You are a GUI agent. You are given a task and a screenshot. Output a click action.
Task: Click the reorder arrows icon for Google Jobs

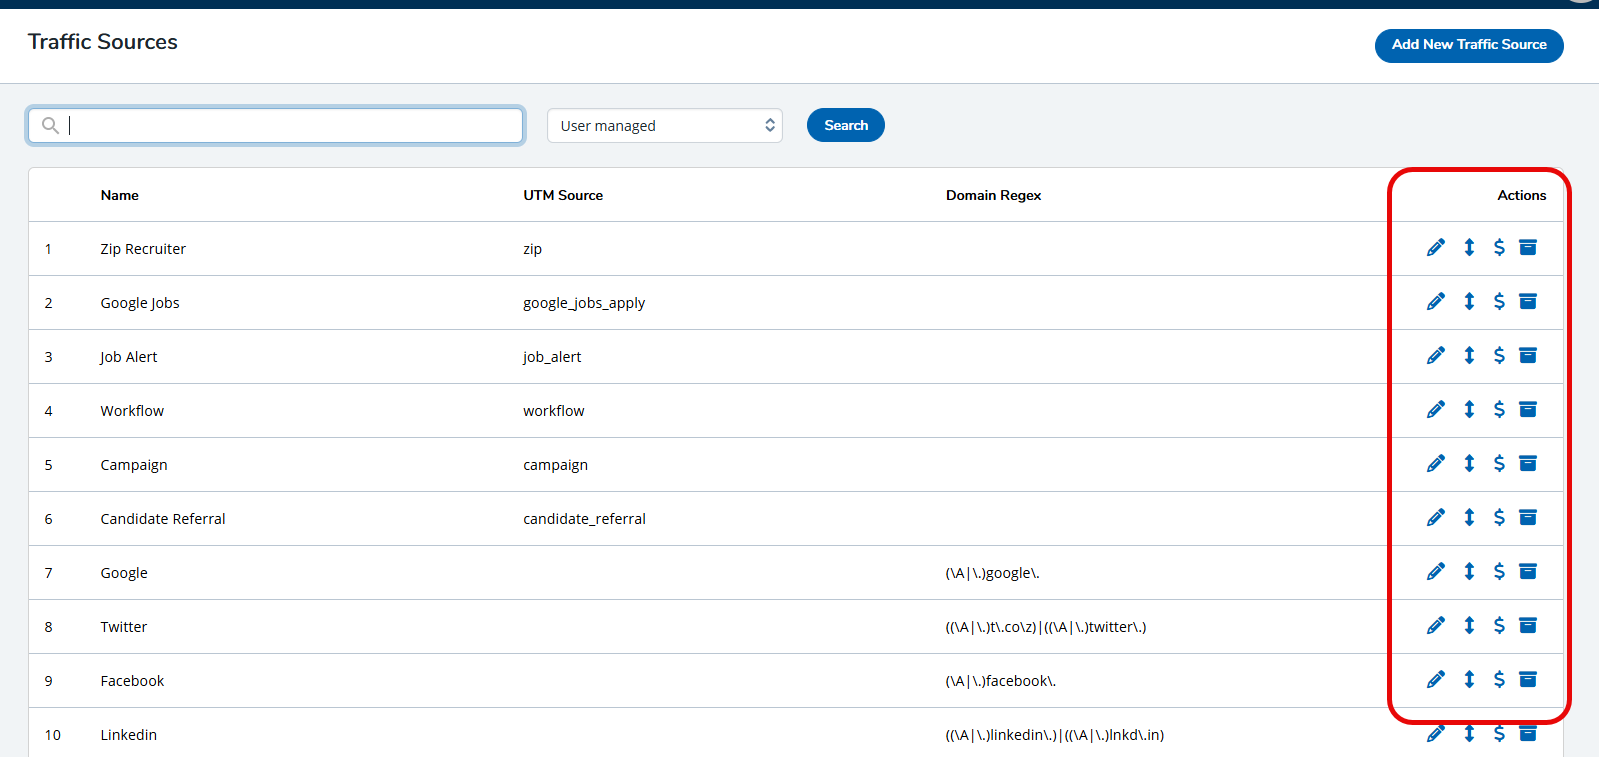pyautogui.click(x=1469, y=301)
